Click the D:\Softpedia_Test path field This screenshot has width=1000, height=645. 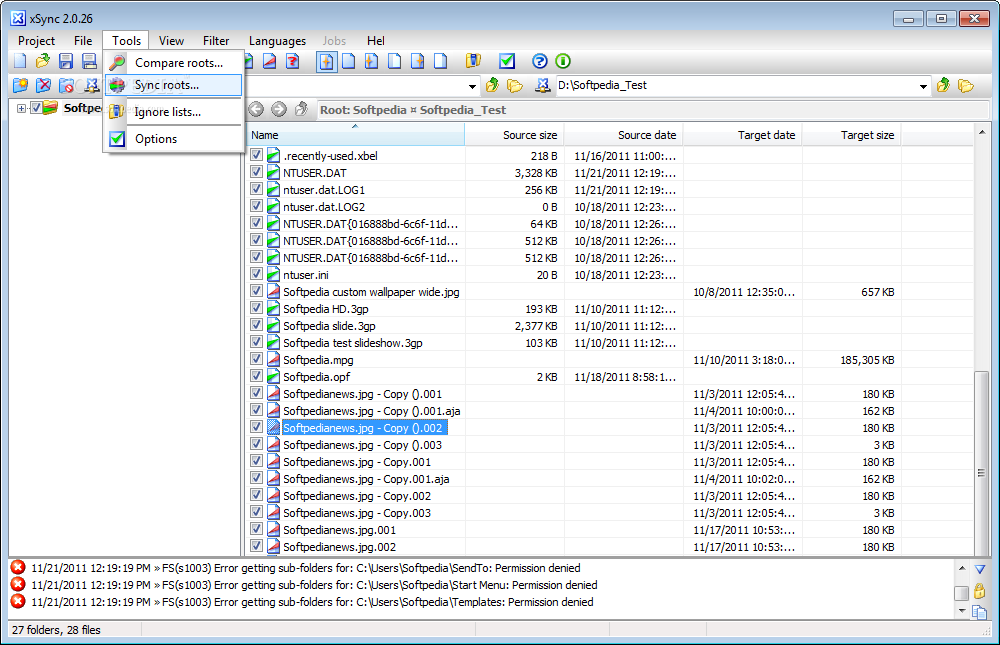point(736,85)
